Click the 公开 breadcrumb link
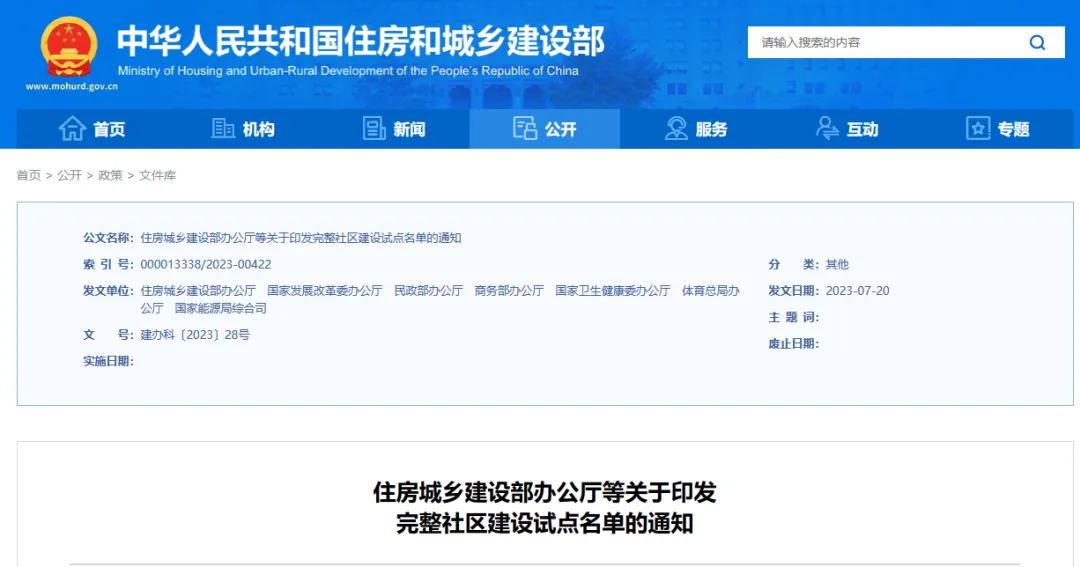This screenshot has width=1080, height=567. pyautogui.click(x=70, y=176)
